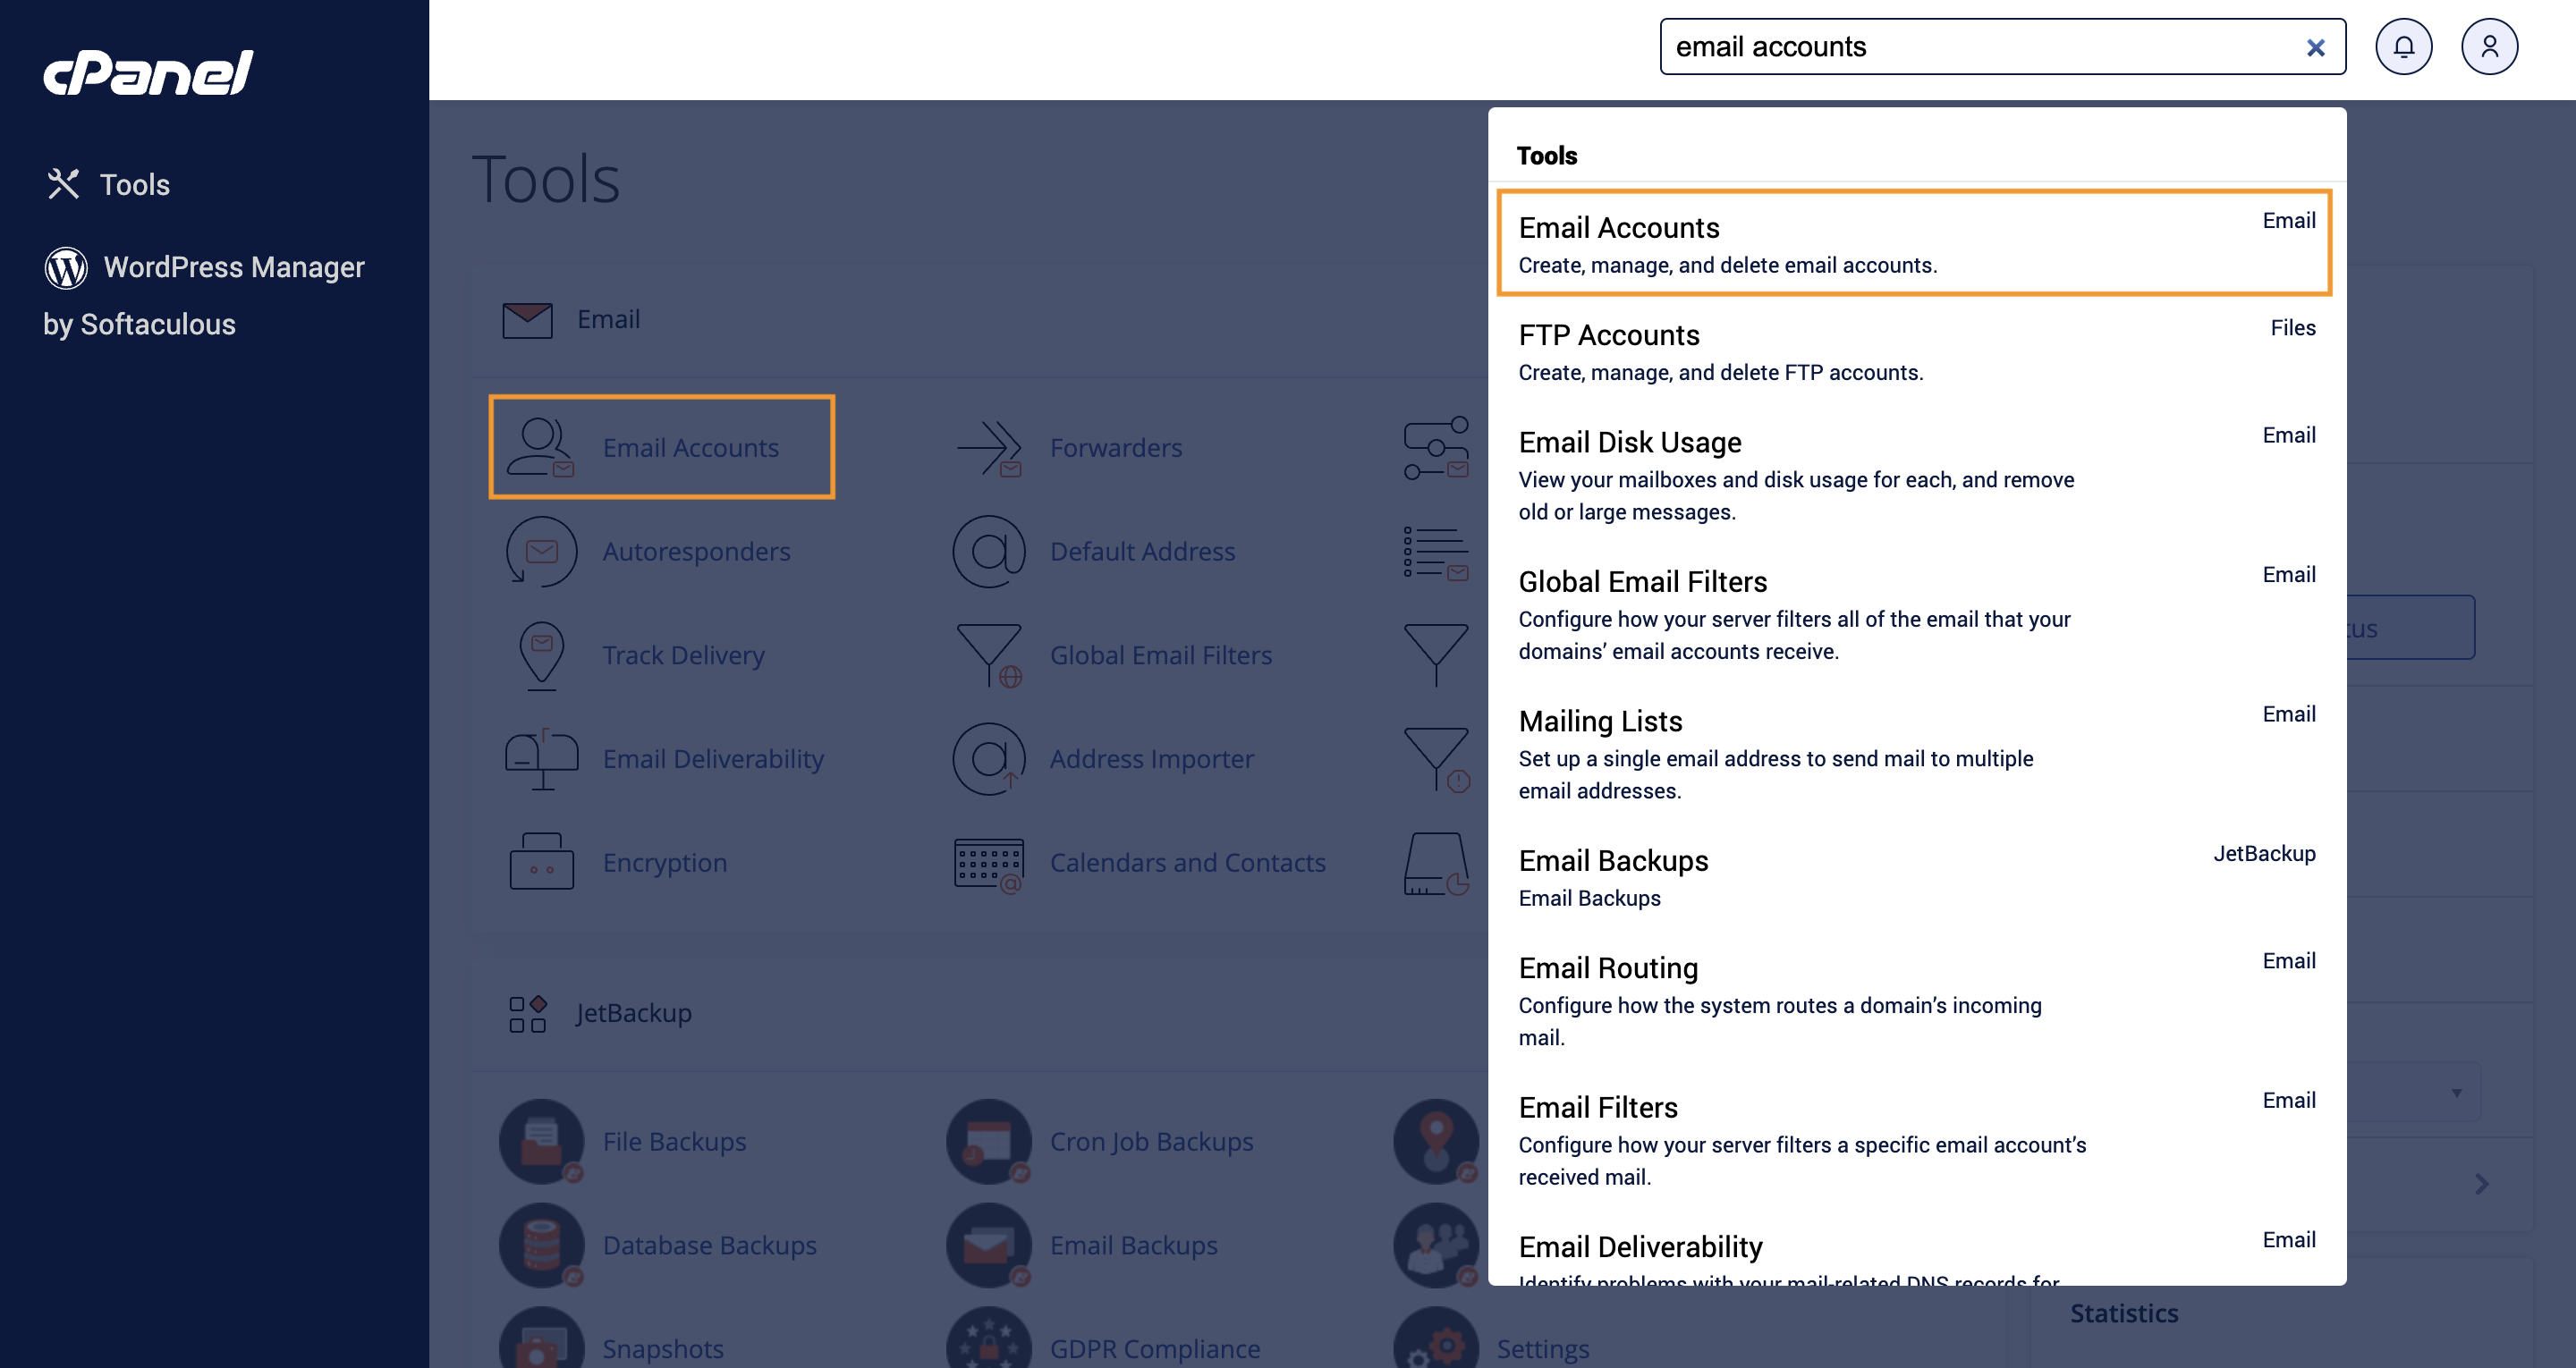The width and height of the screenshot is (2576, 1368).
Task: Click the clear search button X
Action: point(2312,46)
